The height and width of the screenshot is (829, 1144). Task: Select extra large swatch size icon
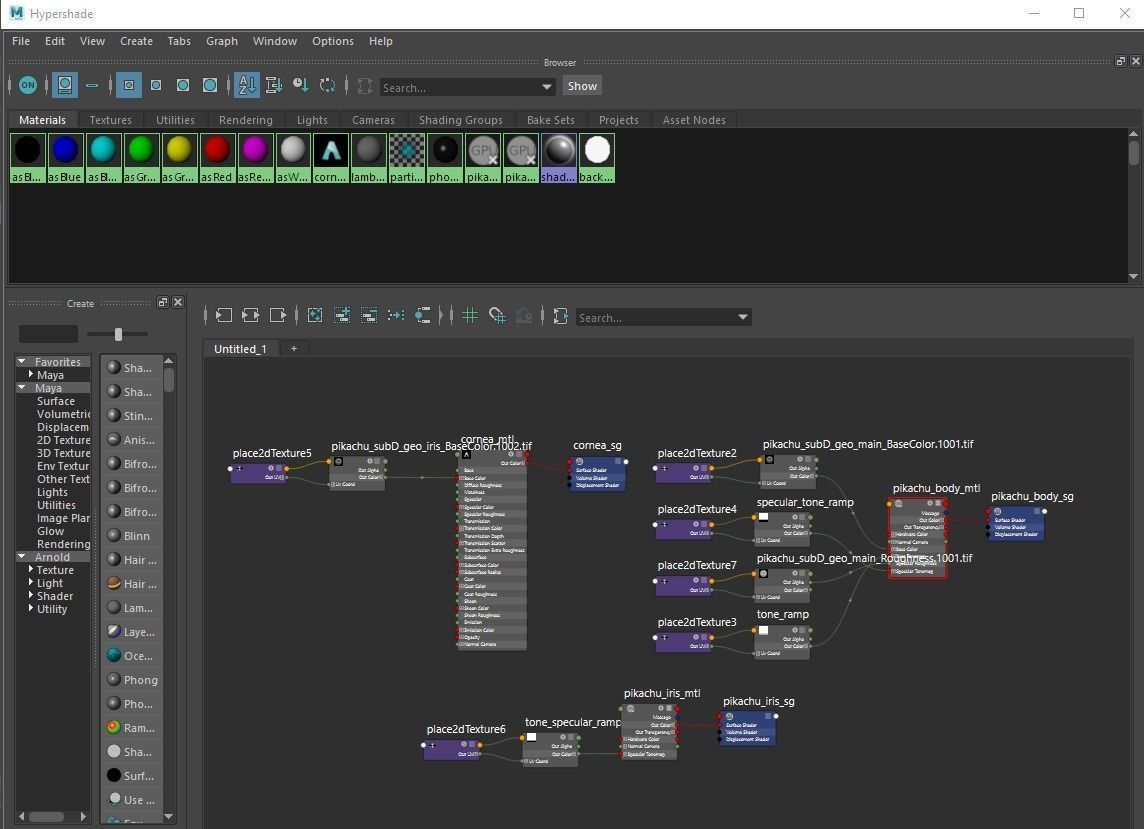point(210,85)
